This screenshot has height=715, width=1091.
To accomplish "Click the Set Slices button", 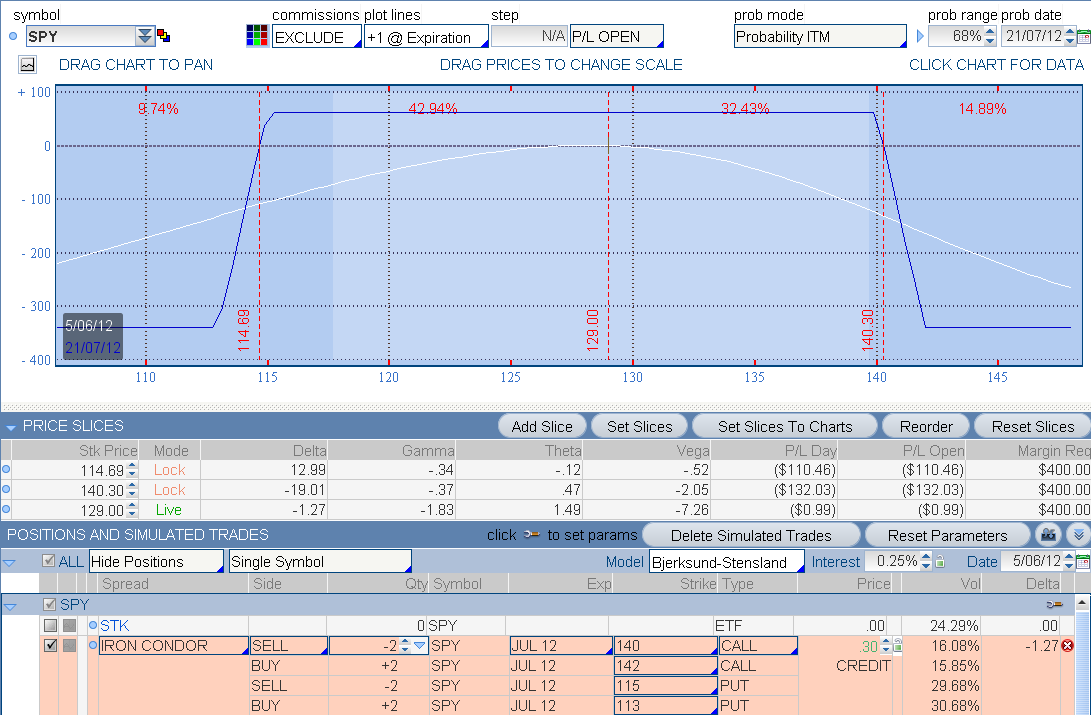I will [x=639, y=426].
